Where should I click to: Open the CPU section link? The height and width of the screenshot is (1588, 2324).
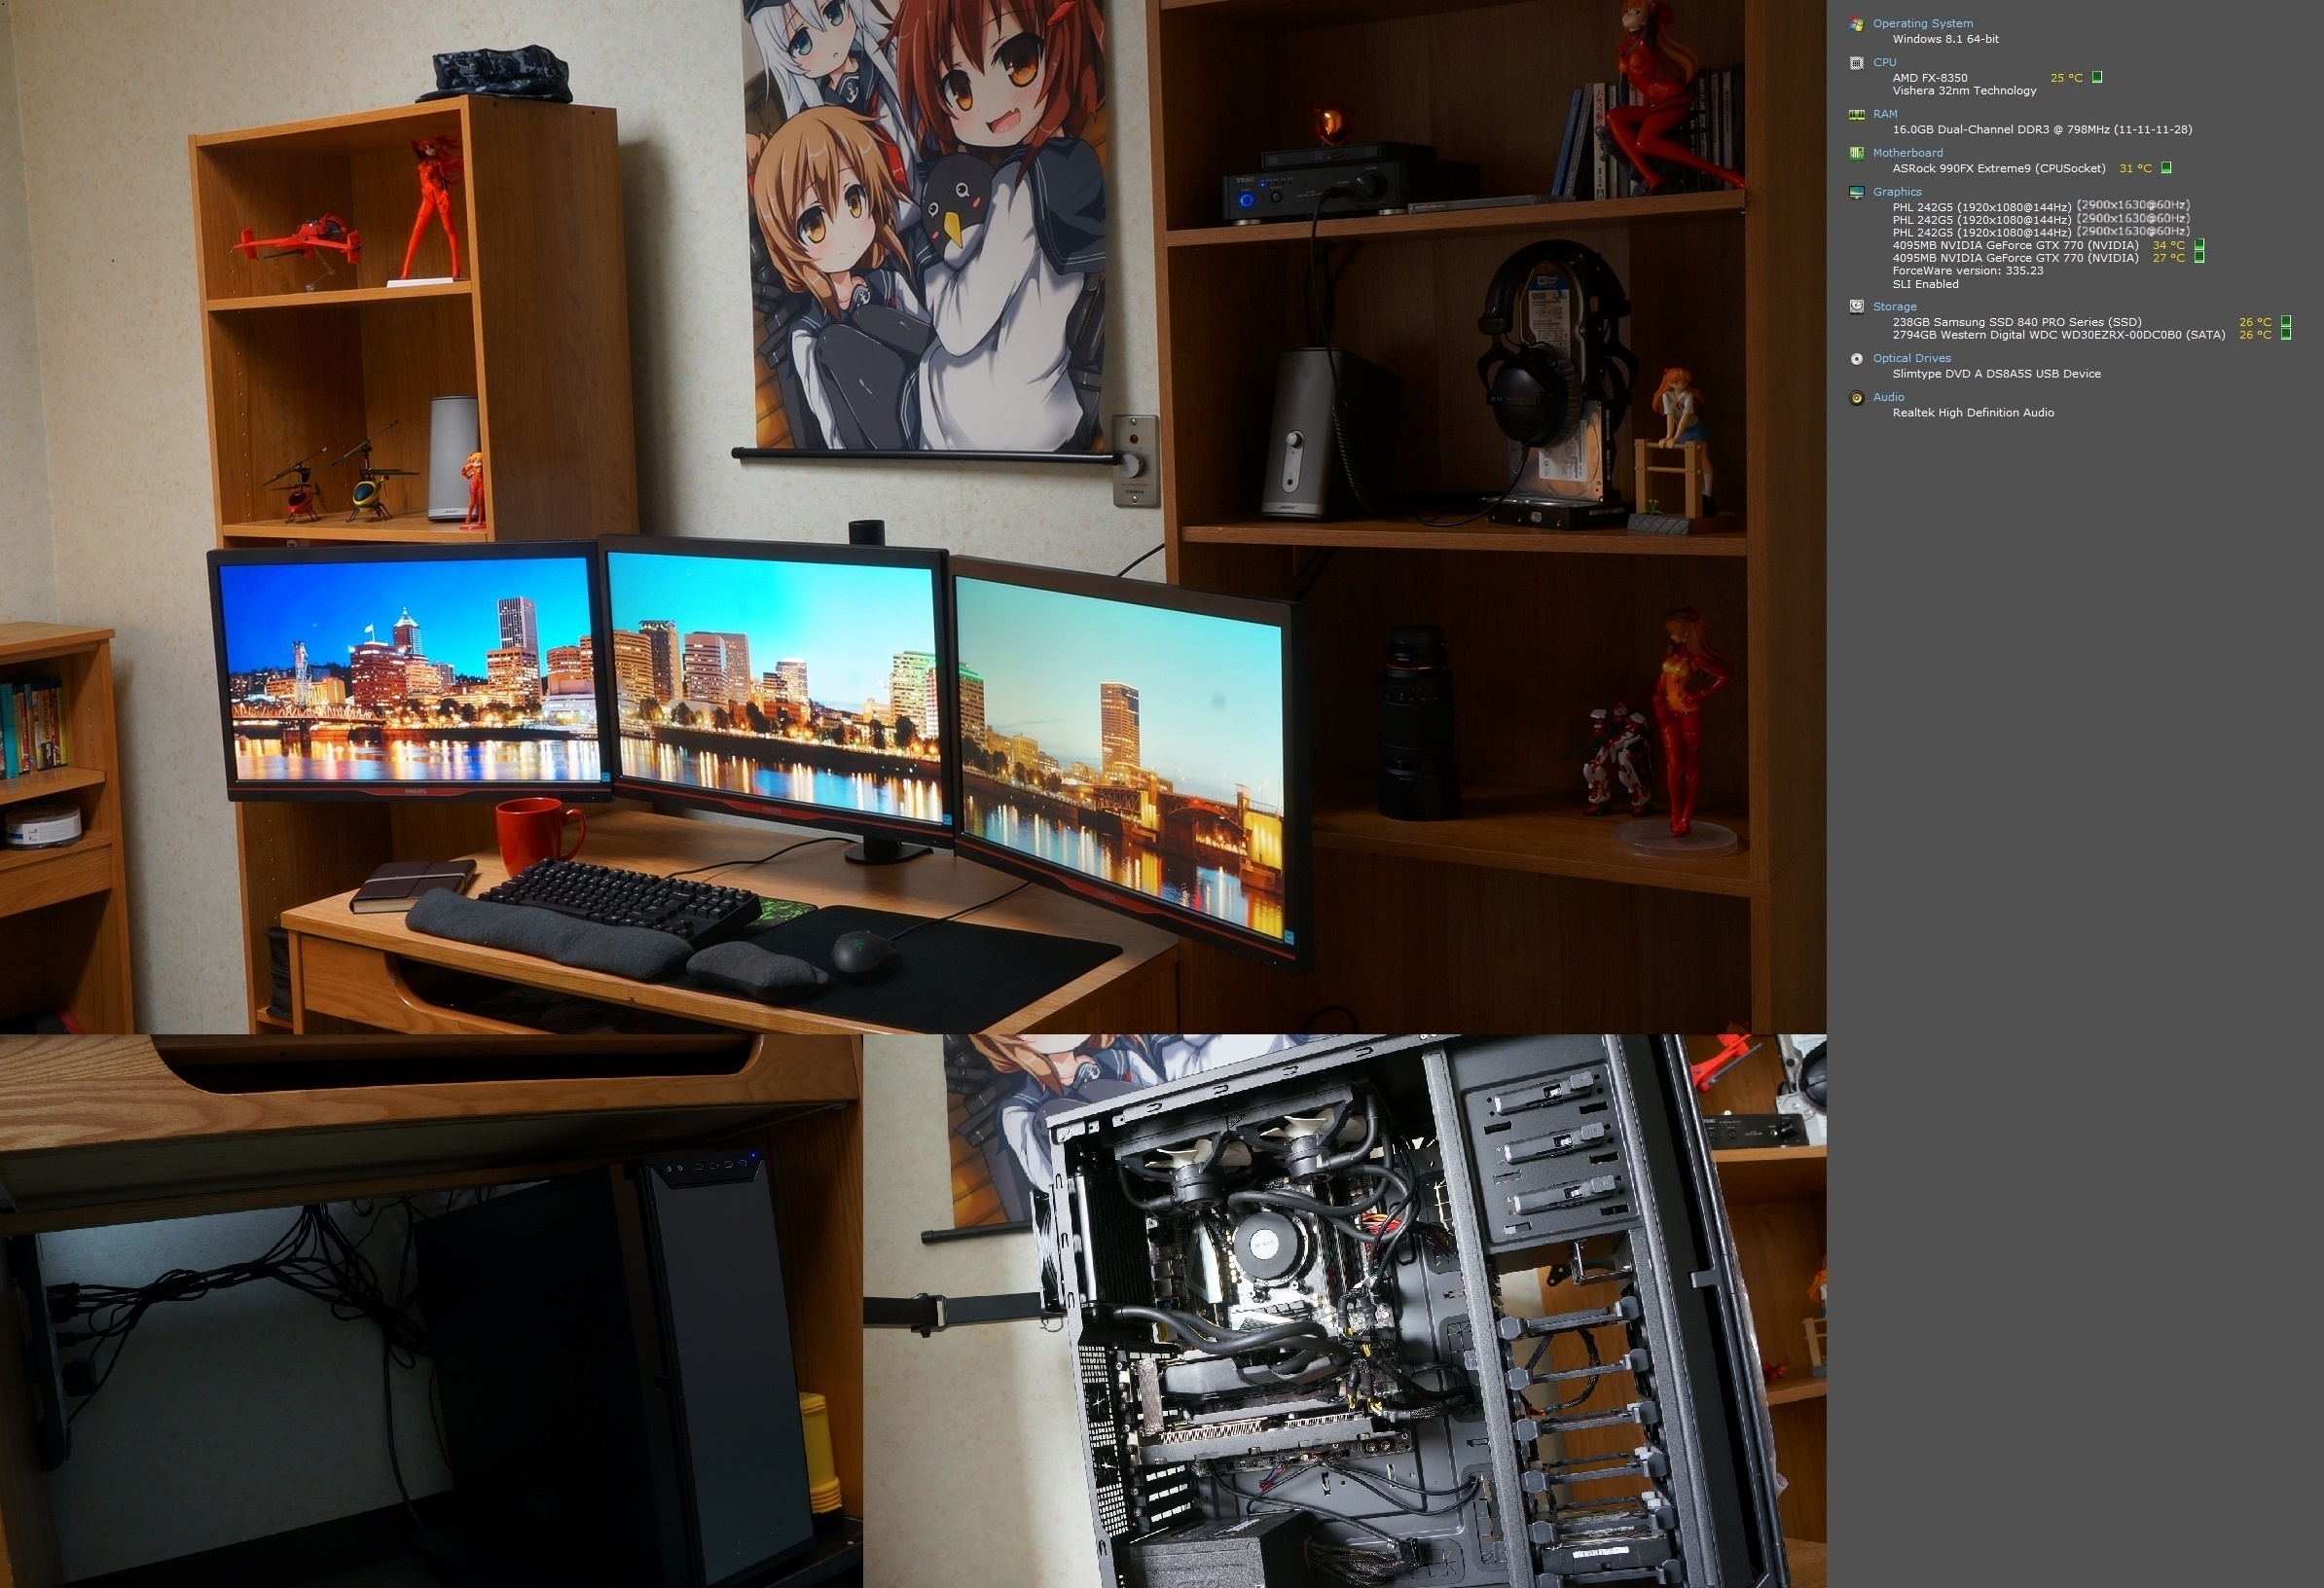(x=1884, y=62)
